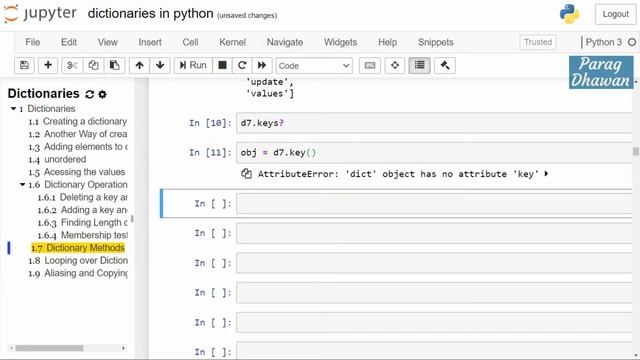Insert a cell below with plus icon
The image size is (640, 360).
click(48, 65)
